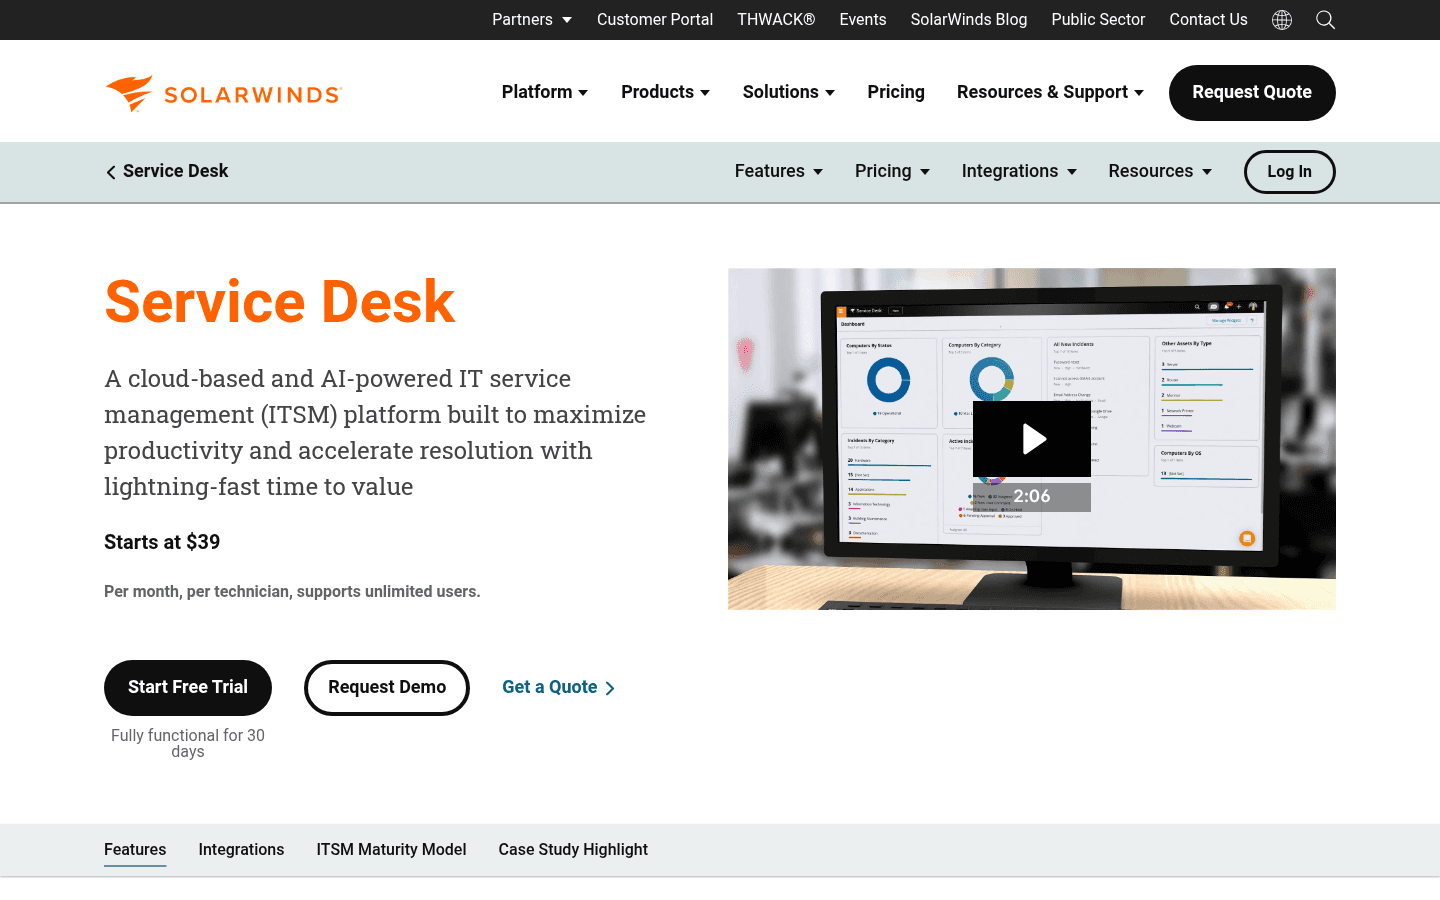Open the Contact Us page
This screenshot has height=900, width=1440.
1208,20
